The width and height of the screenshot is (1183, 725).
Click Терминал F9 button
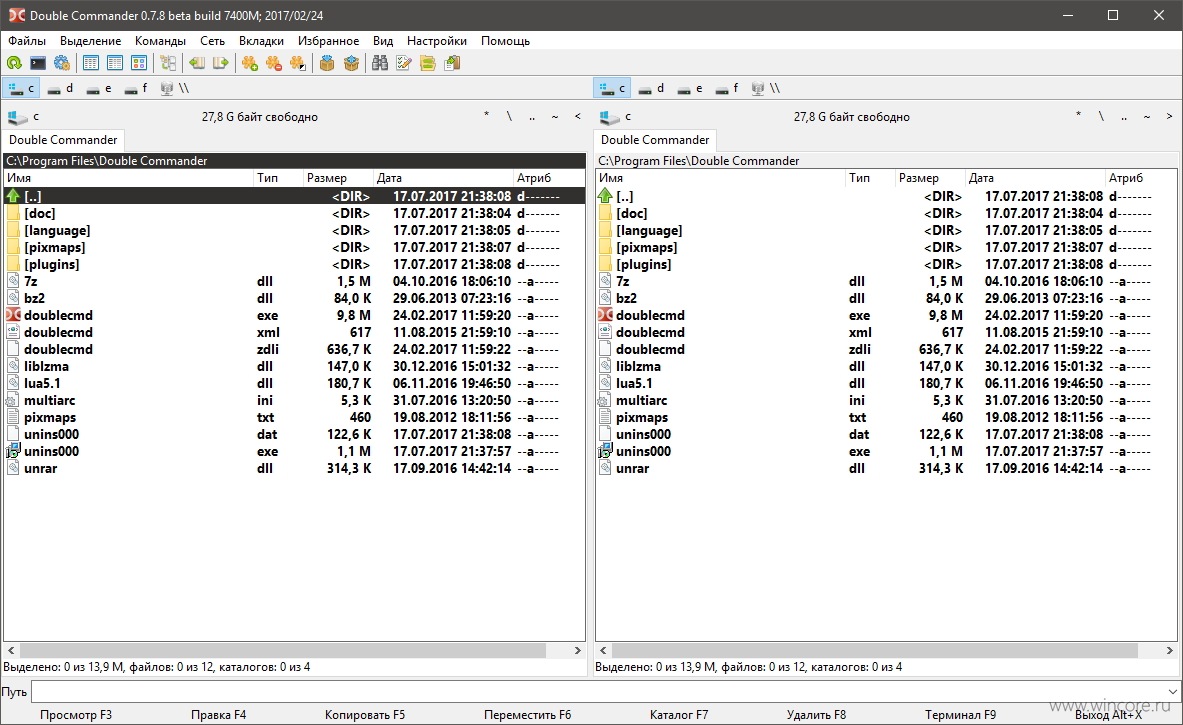[960, 714]
